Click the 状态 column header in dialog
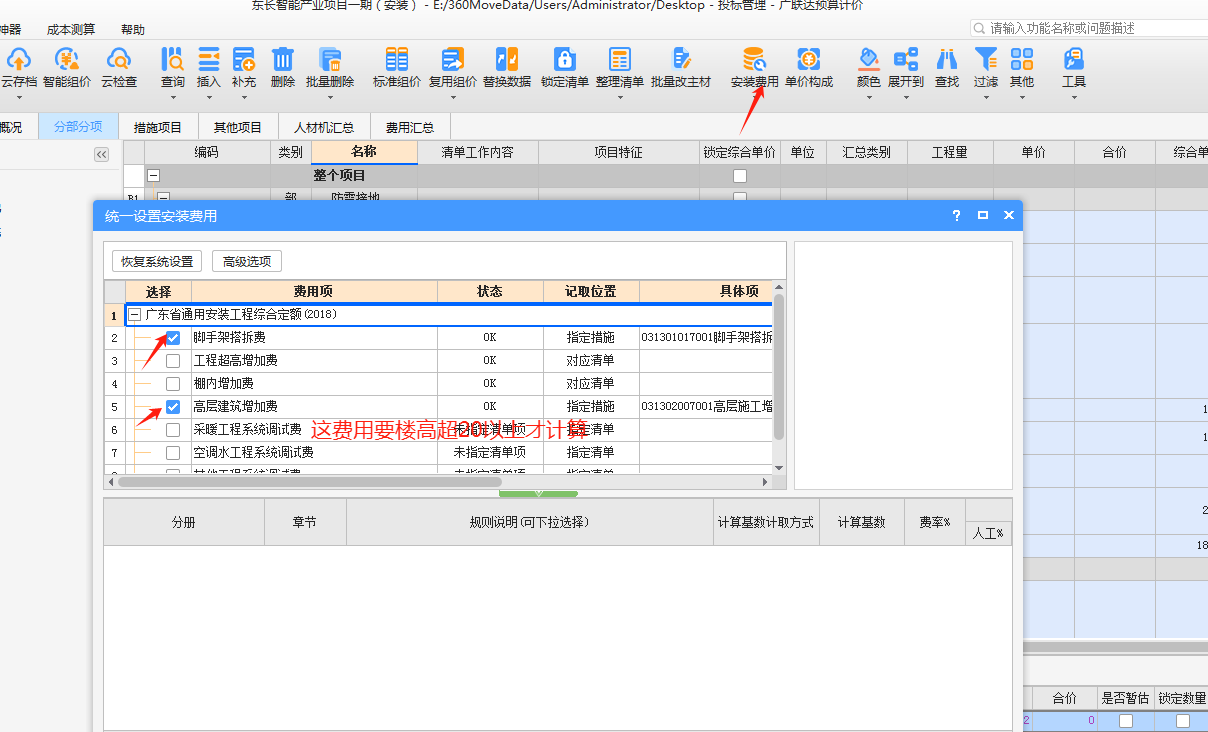The width and height of the screenshot is (1208, 732). click(490, 291)
